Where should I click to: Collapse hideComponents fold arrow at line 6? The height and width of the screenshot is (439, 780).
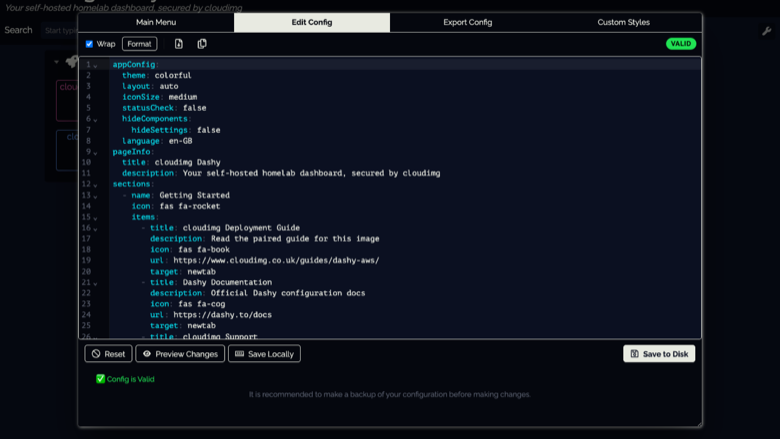point(95,119)
